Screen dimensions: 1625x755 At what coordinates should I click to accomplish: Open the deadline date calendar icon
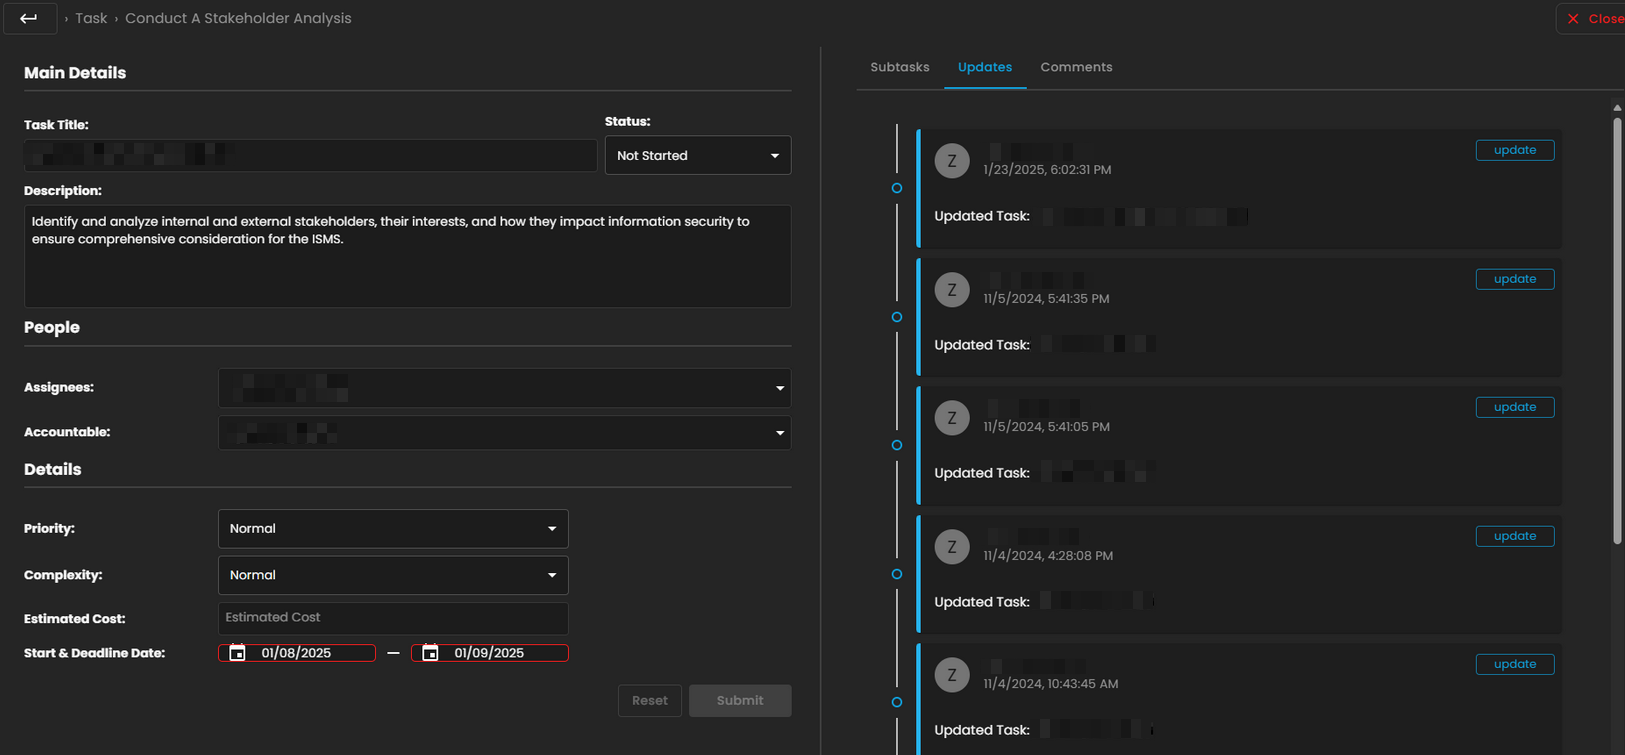pyautogui.click(x=430, y=653)
